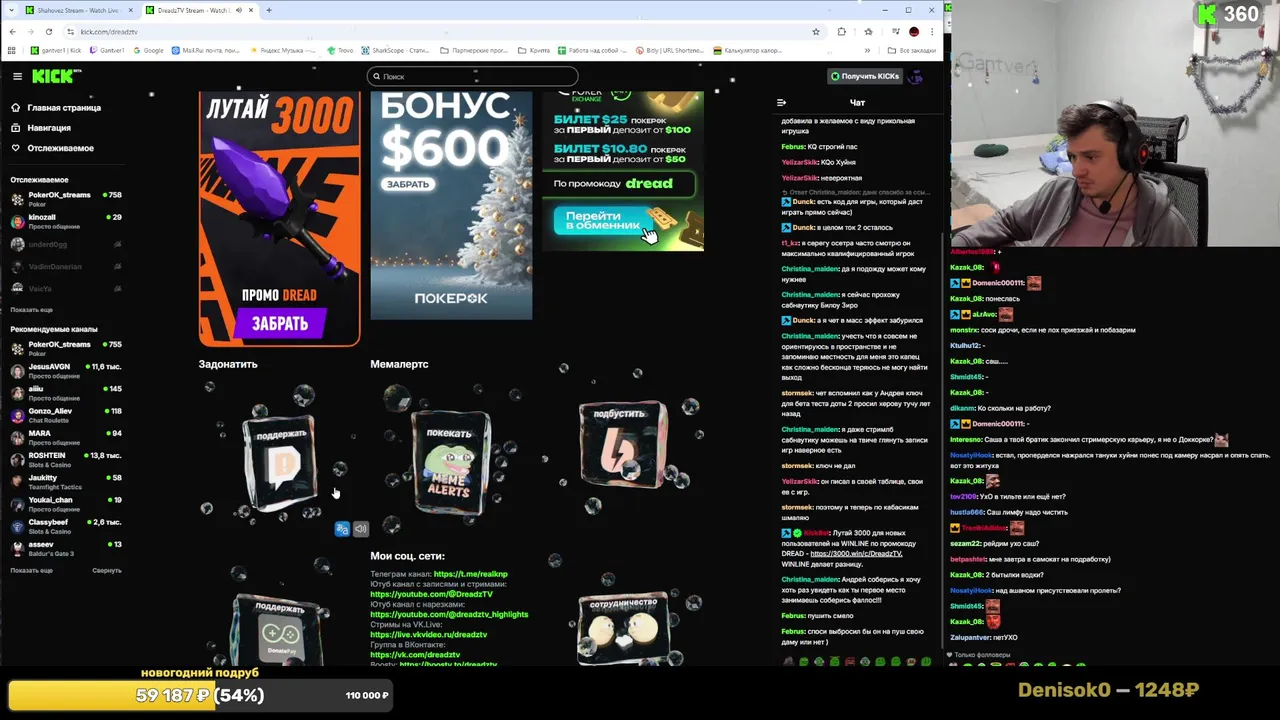
Task: Open the Крипта bookmark folder
Action: click(534, 50)
